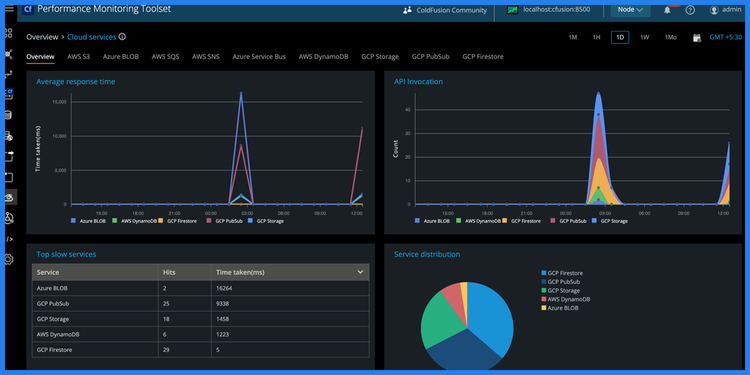This screenshot has width=750, height=375.
Task: Set time range to 1Mo
Action: click(671, 37)
